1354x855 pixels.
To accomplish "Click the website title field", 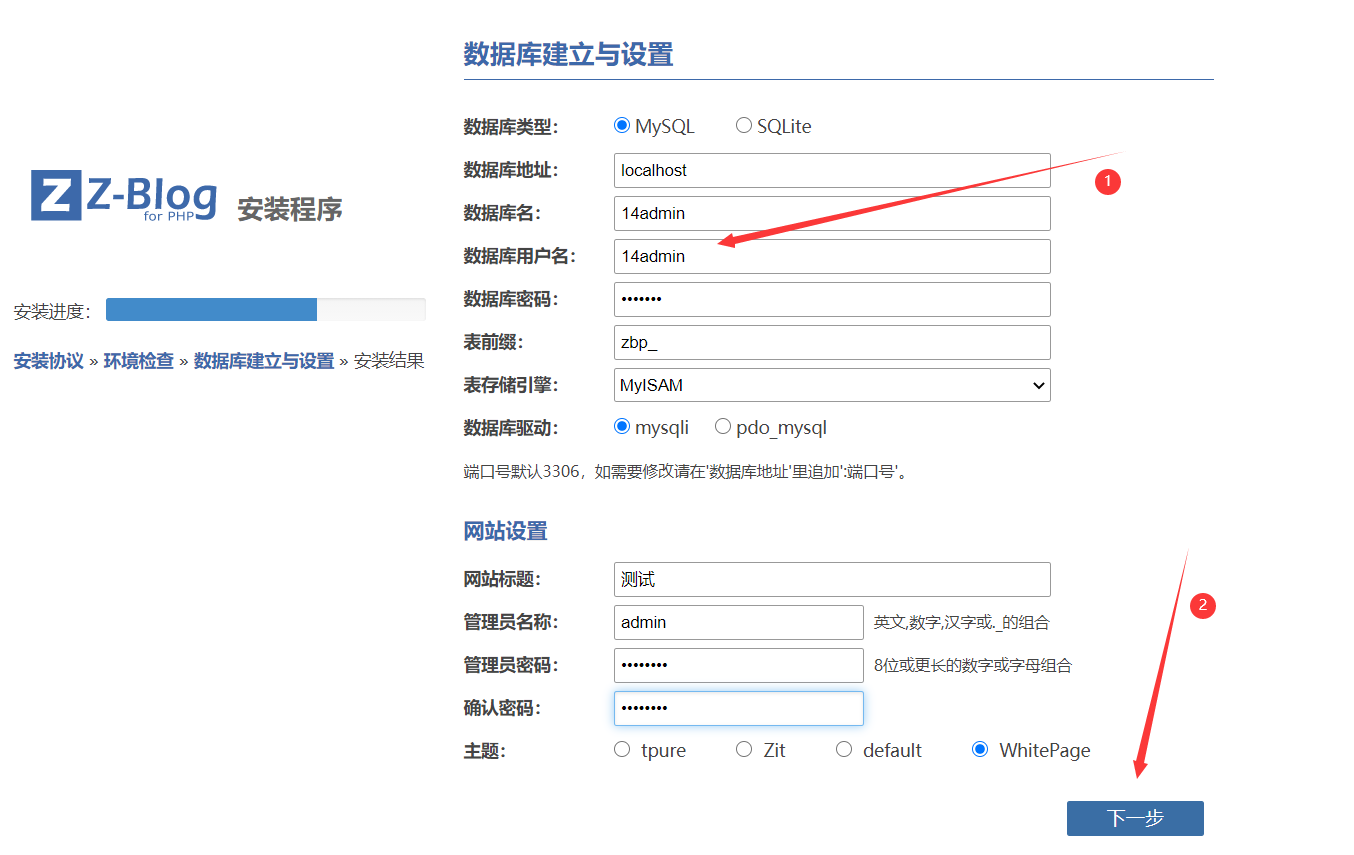I will 832,579.
